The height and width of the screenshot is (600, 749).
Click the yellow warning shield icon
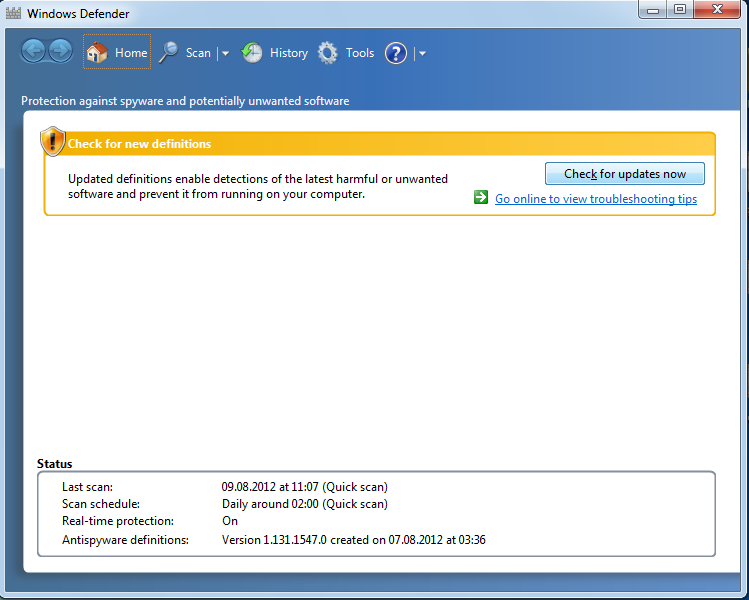52,142
